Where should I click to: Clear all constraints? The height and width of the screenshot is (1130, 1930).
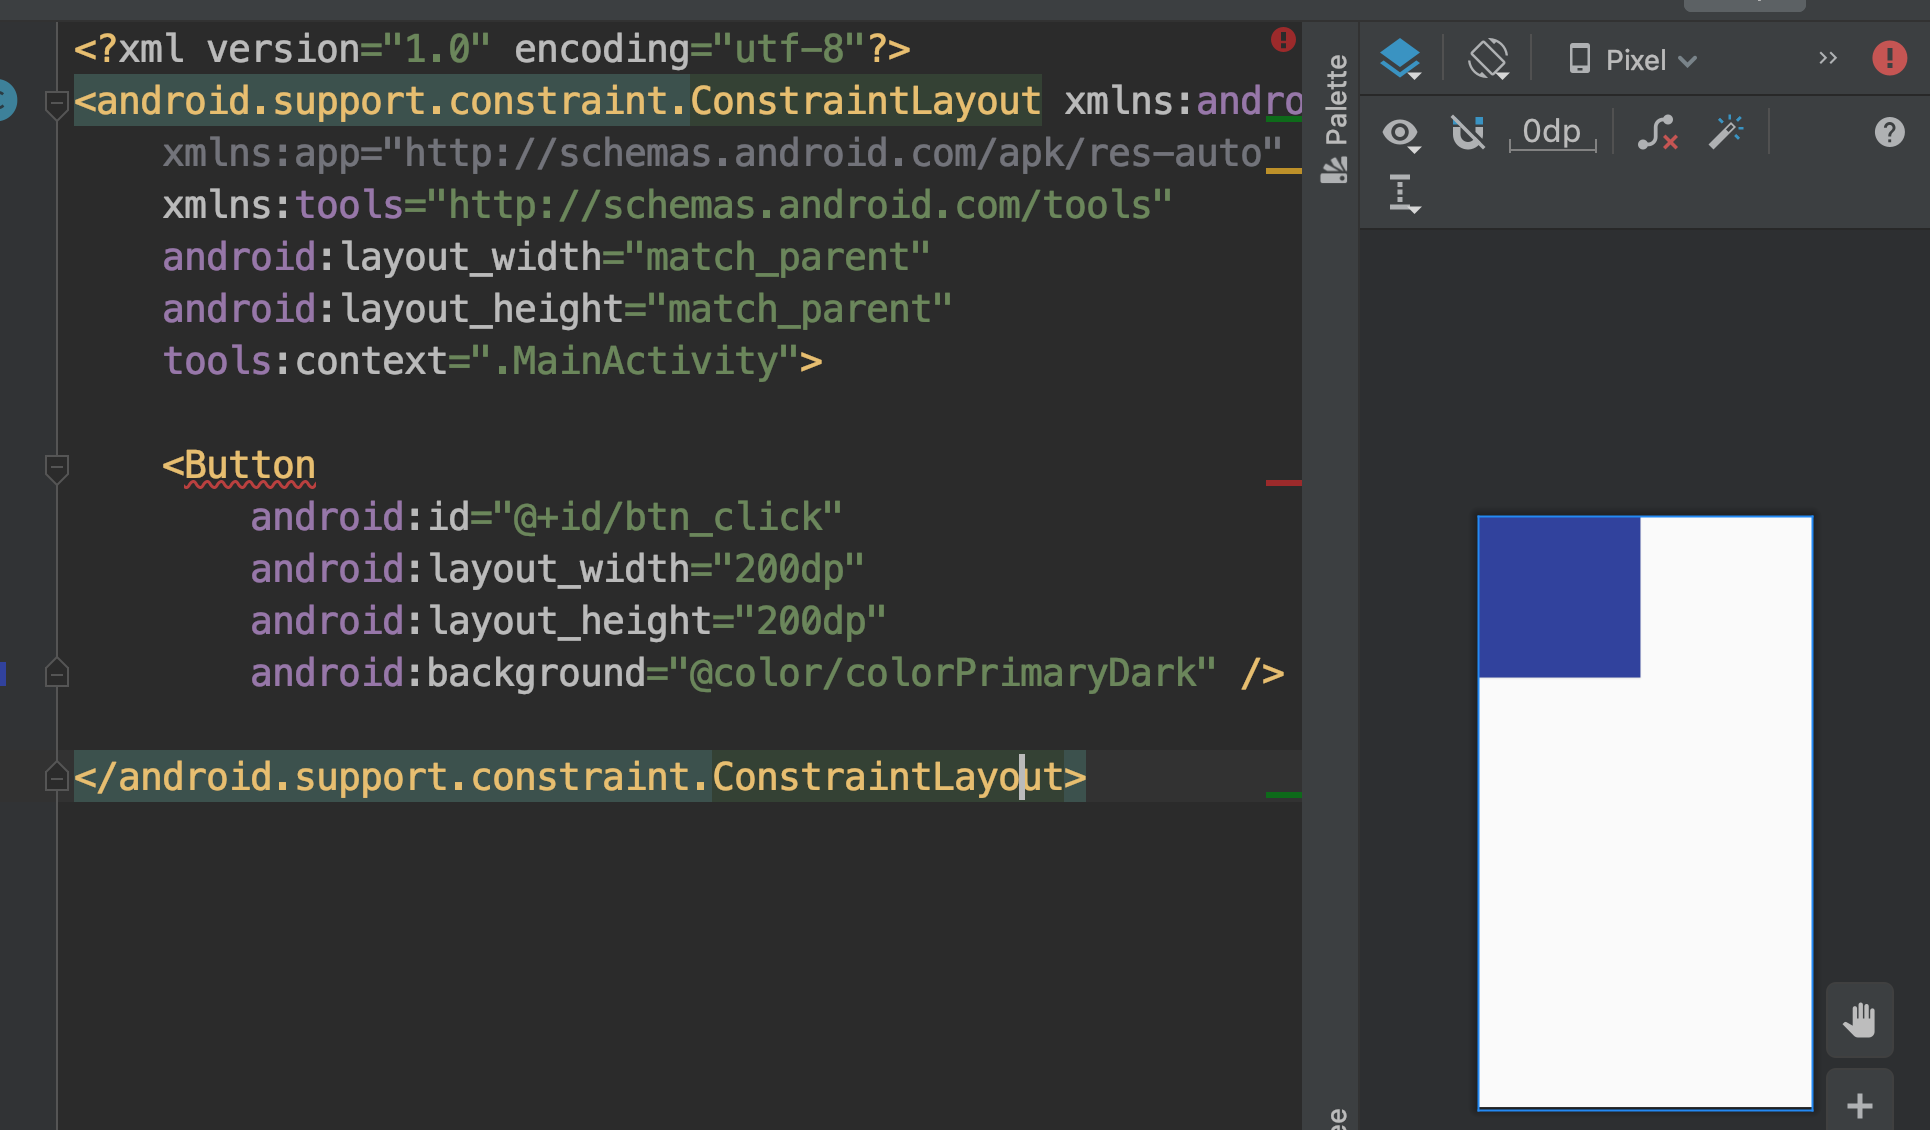(1657, 133)
